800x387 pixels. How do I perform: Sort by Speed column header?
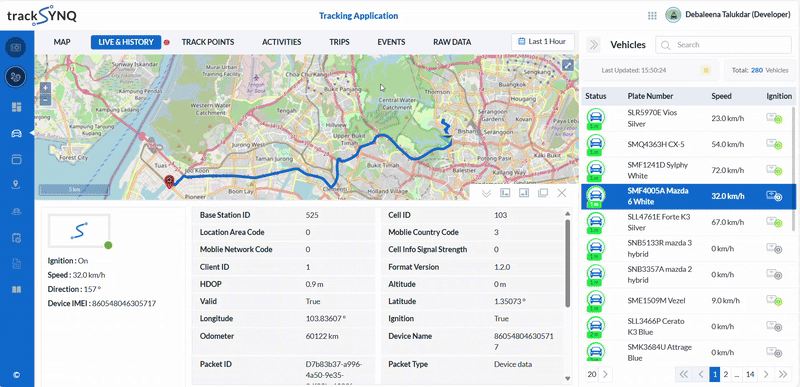pos(721,96)
